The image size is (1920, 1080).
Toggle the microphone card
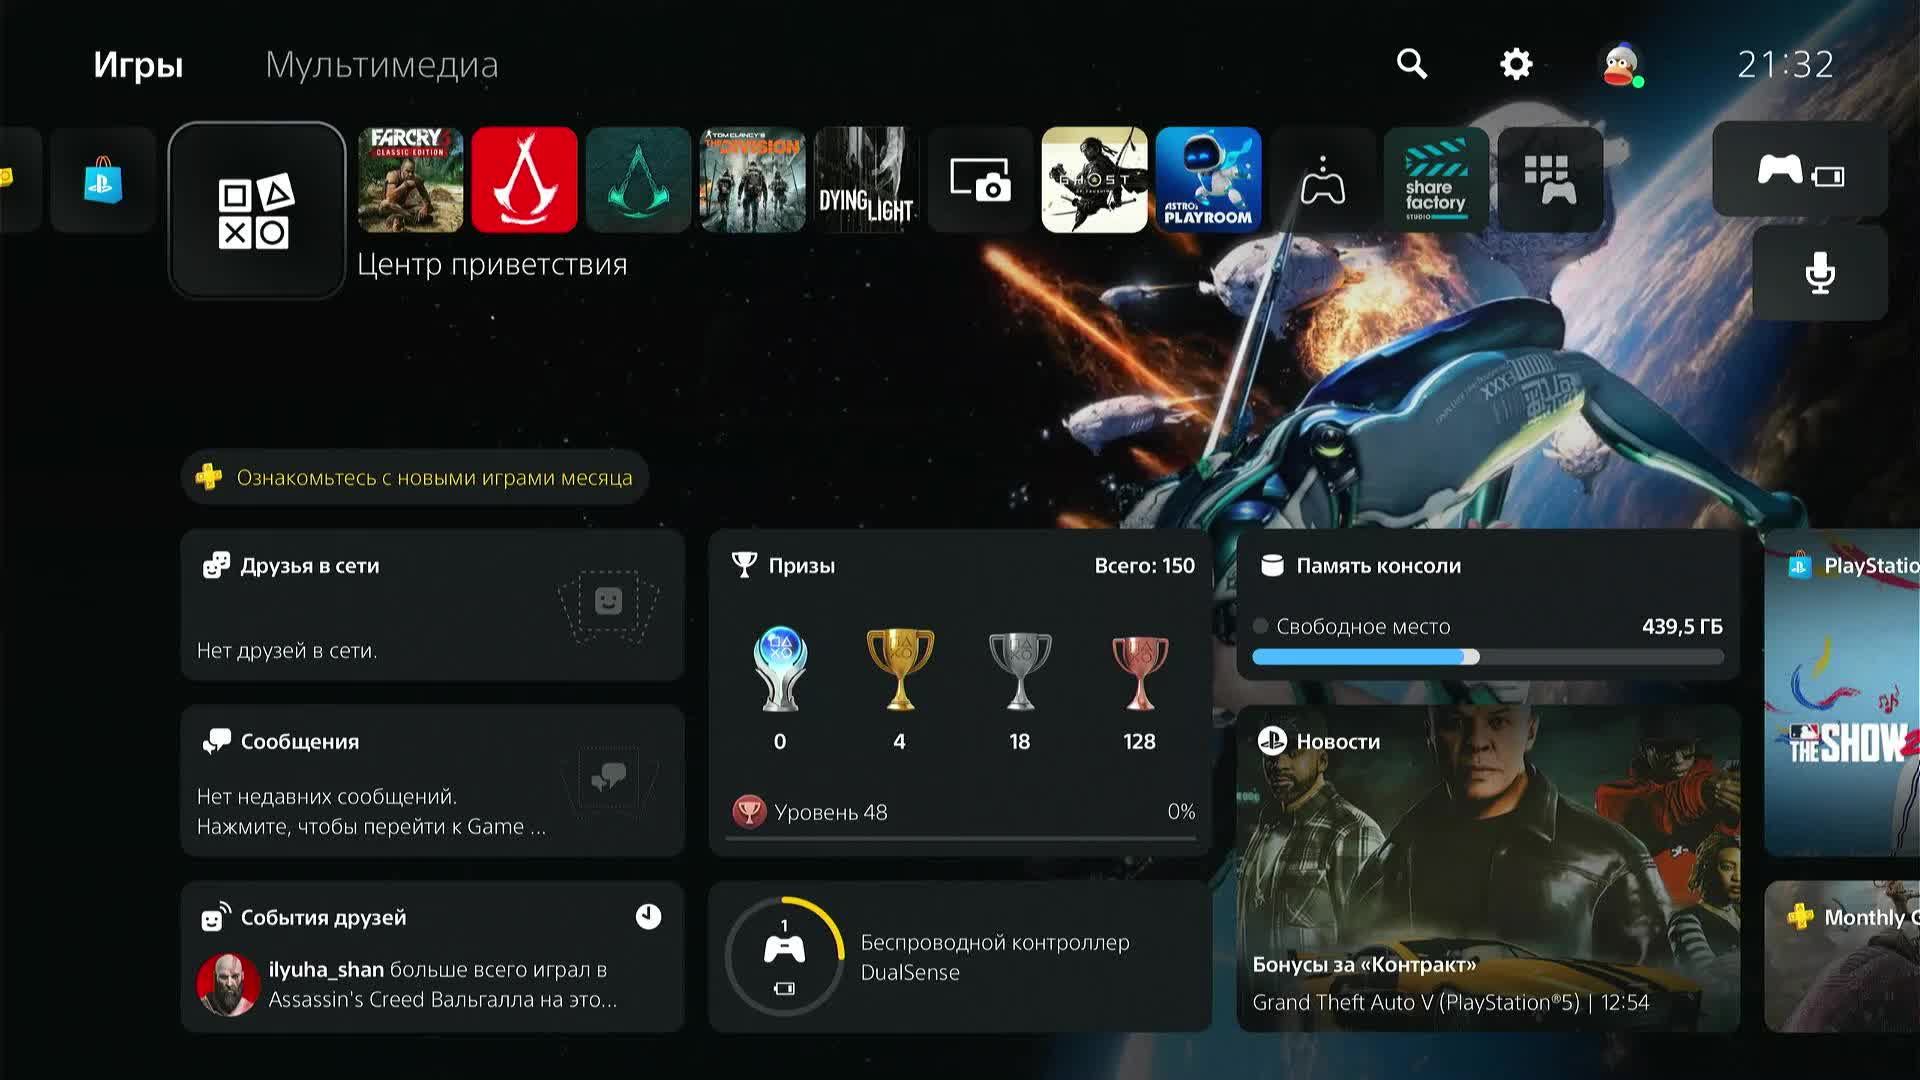point(1820,273)
